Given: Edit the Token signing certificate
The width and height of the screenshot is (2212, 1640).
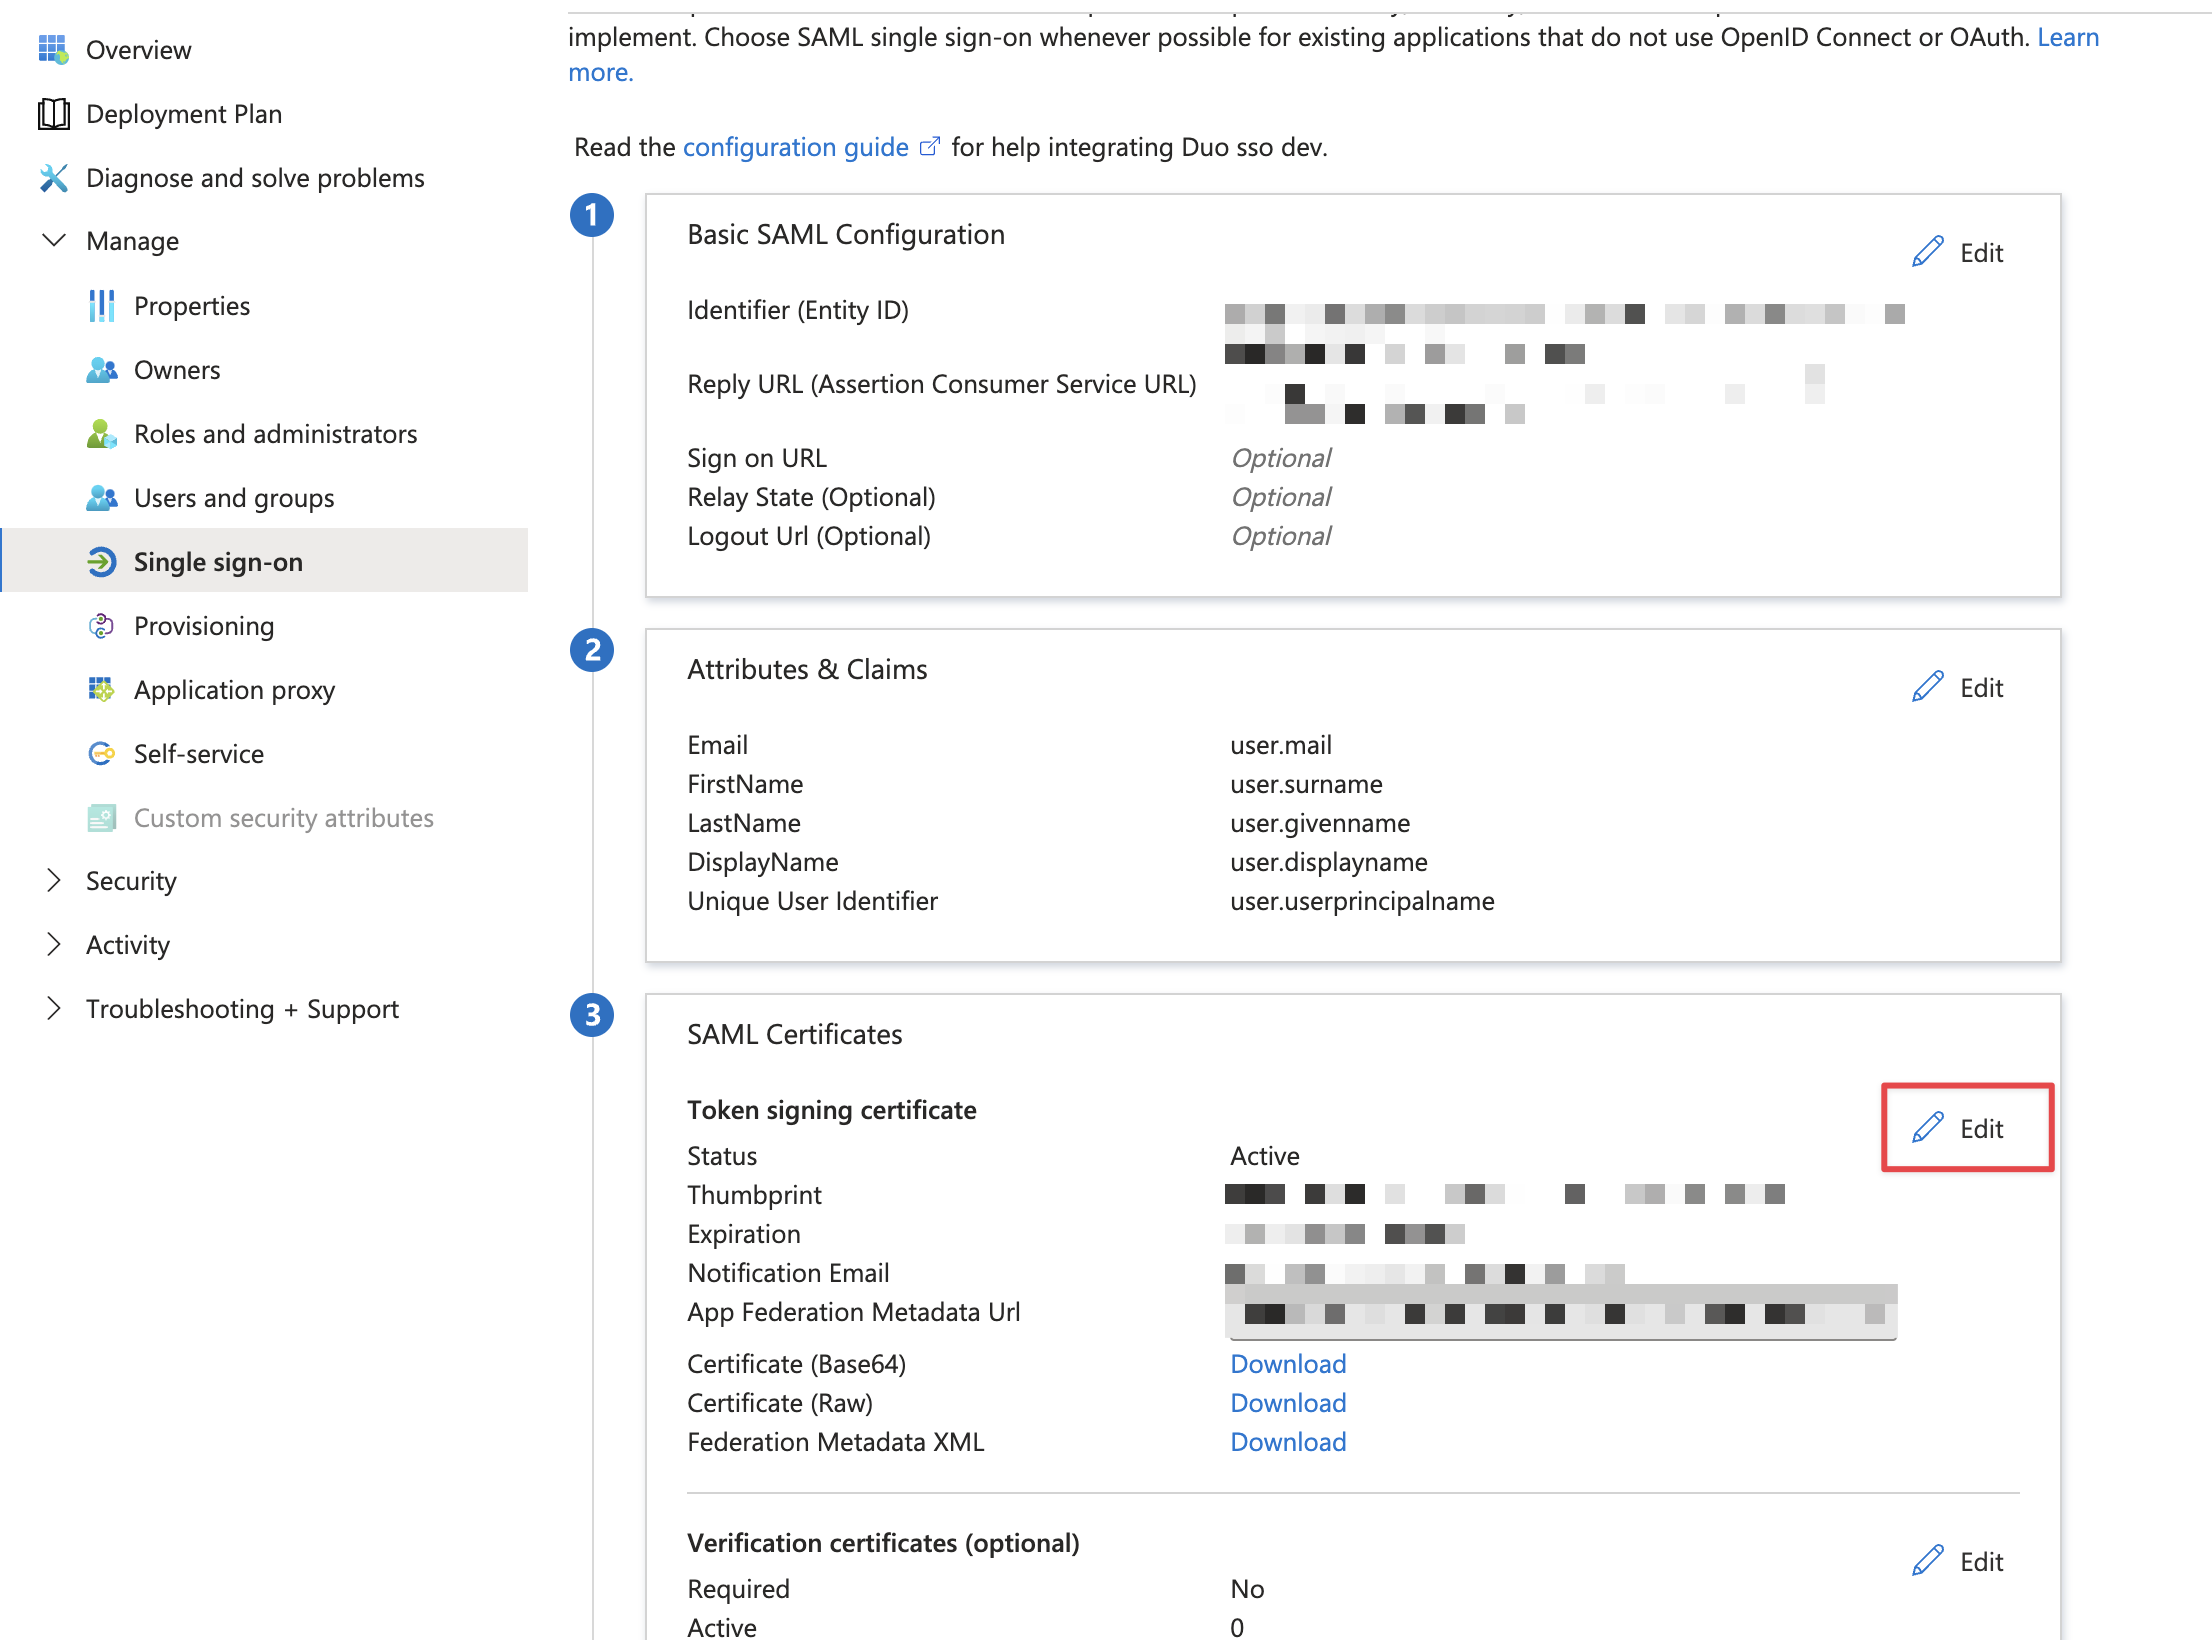Looking at the screenshot, I should tap(1958, 1129).
